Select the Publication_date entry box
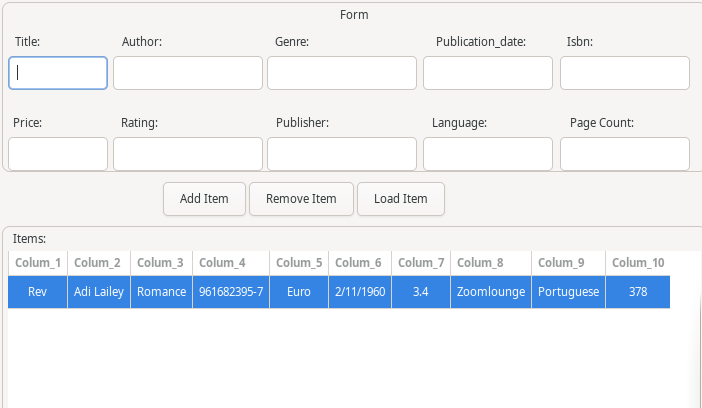The height and width of the screenshot is (408, 702). 488,73
